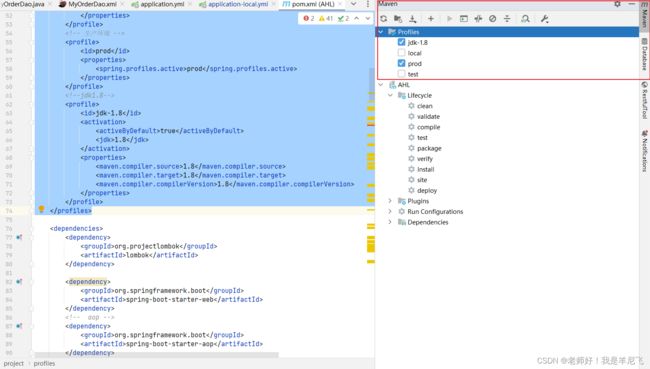Screen dimensions: 650x369
Task: Click the profiles breadcrumb
Action: pyautogui.click(x=44, y=364)
